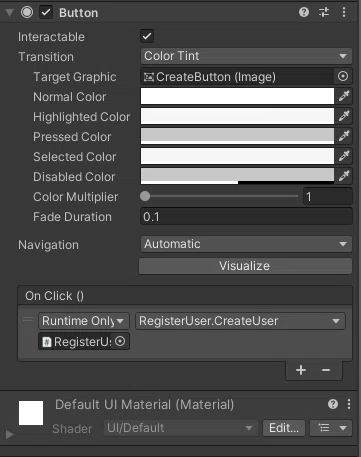Open Button component presets icon

point(324,12)
